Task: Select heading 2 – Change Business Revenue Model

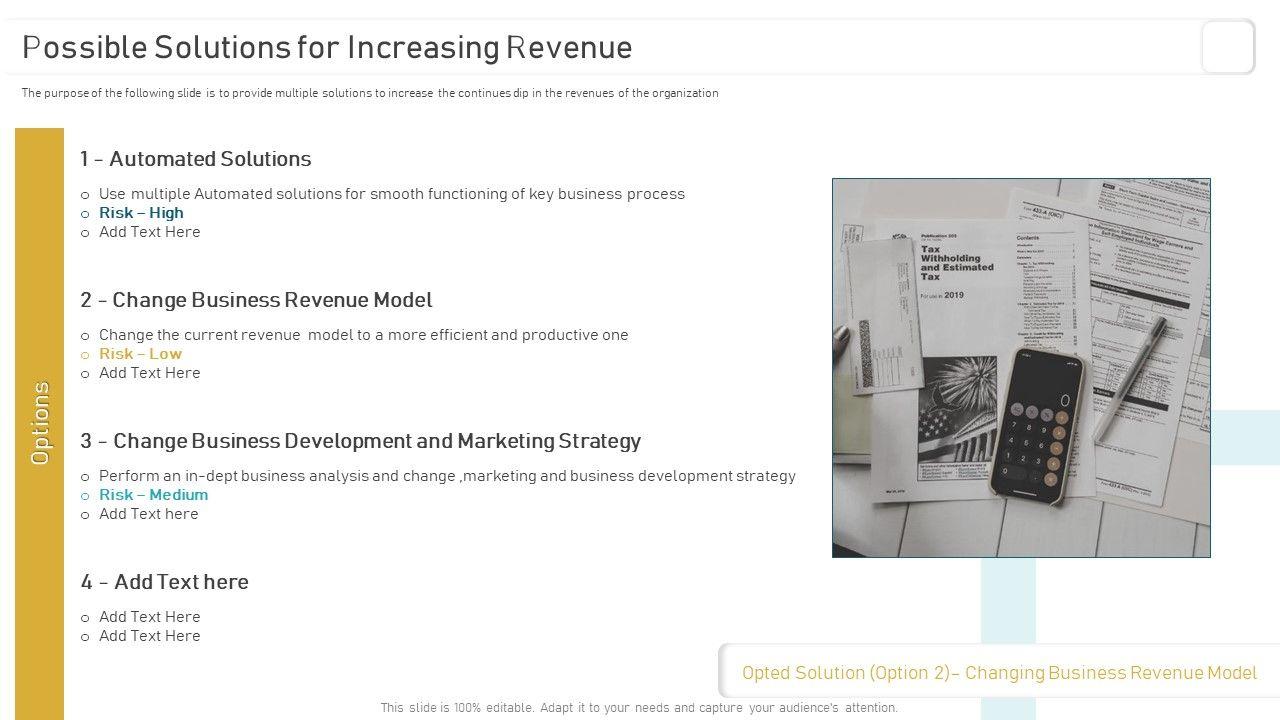Action: click(257, 300)
